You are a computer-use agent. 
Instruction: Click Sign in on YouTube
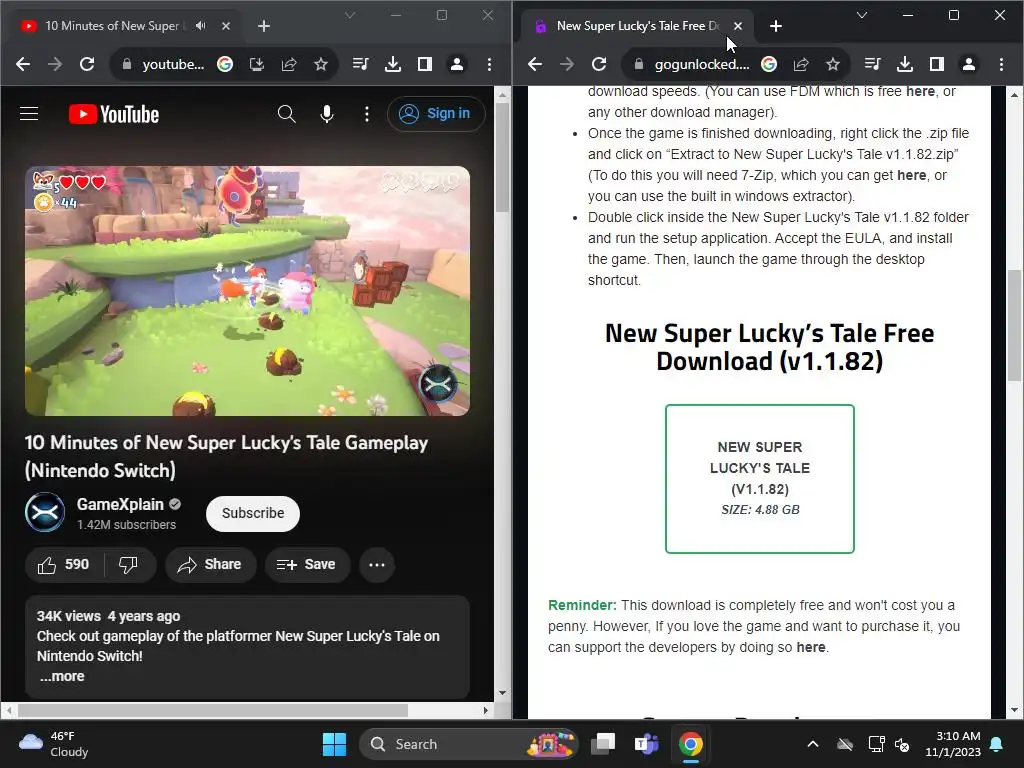[x=436, y=114]
